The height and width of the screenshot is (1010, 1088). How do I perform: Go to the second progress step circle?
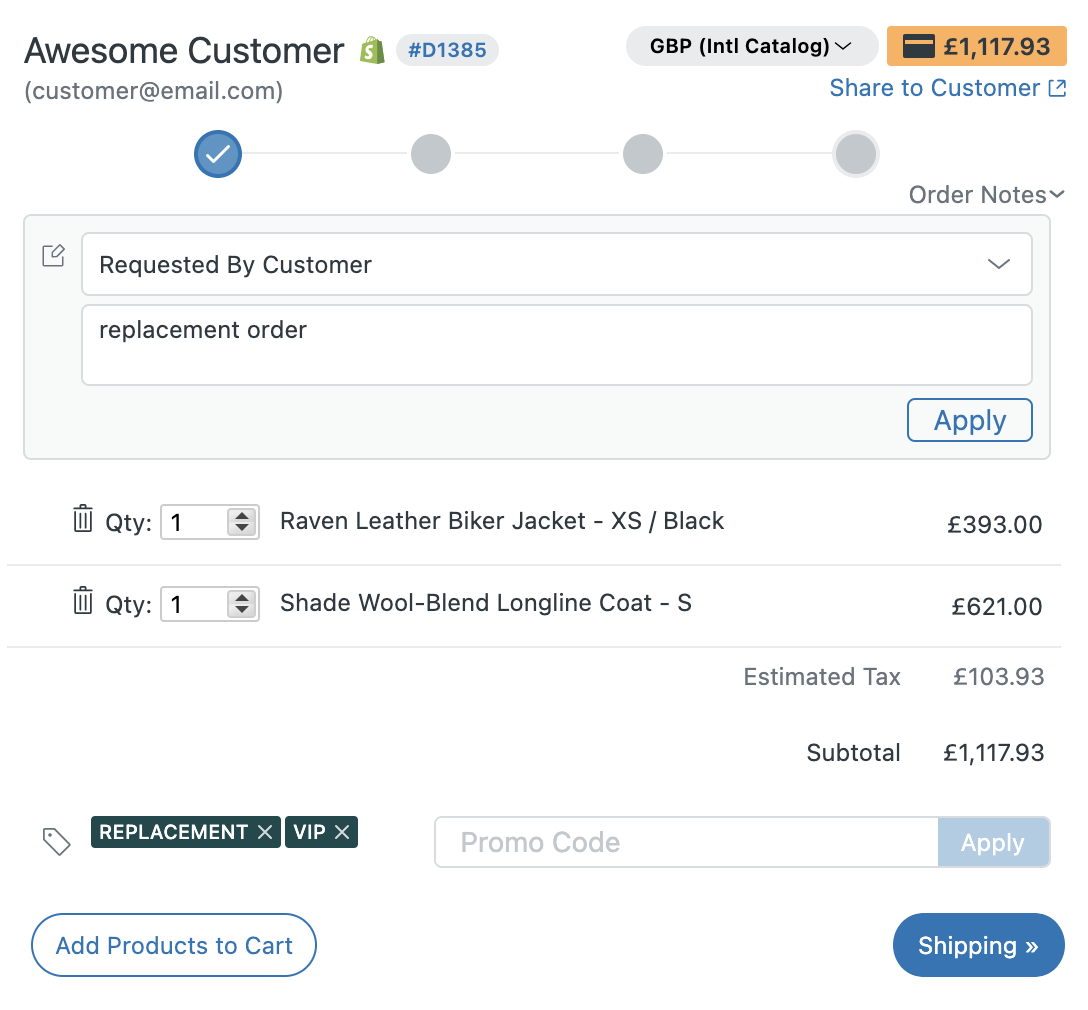[431, 154]
